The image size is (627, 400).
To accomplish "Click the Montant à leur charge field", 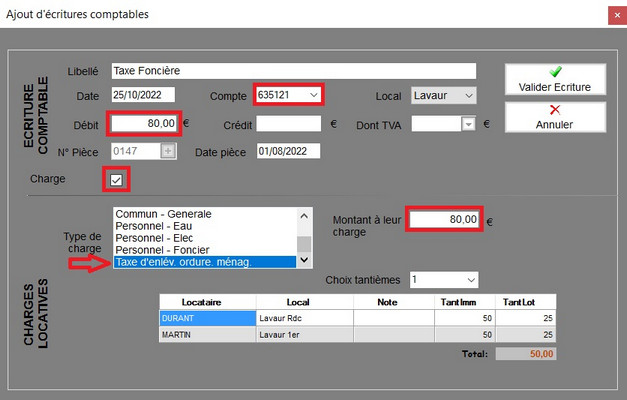I will 443,219.
